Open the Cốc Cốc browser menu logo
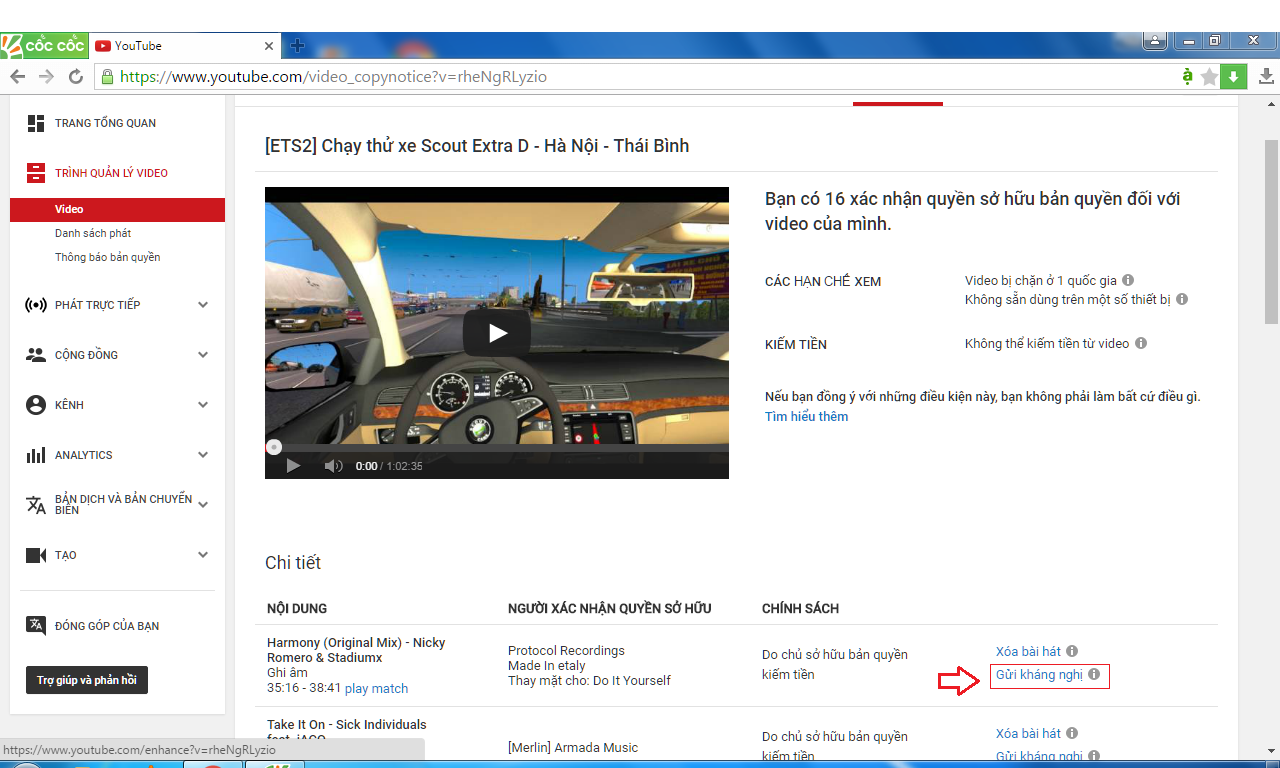1280x768 pixels. 44,46
